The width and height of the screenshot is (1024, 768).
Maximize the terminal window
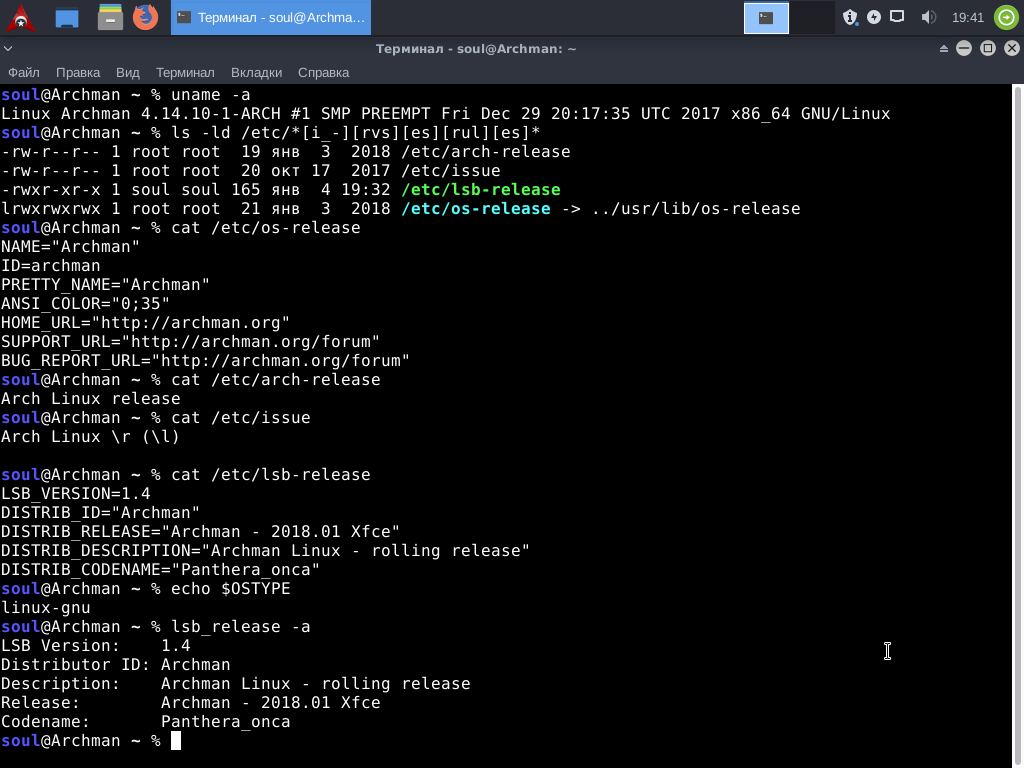click(988, 48)
